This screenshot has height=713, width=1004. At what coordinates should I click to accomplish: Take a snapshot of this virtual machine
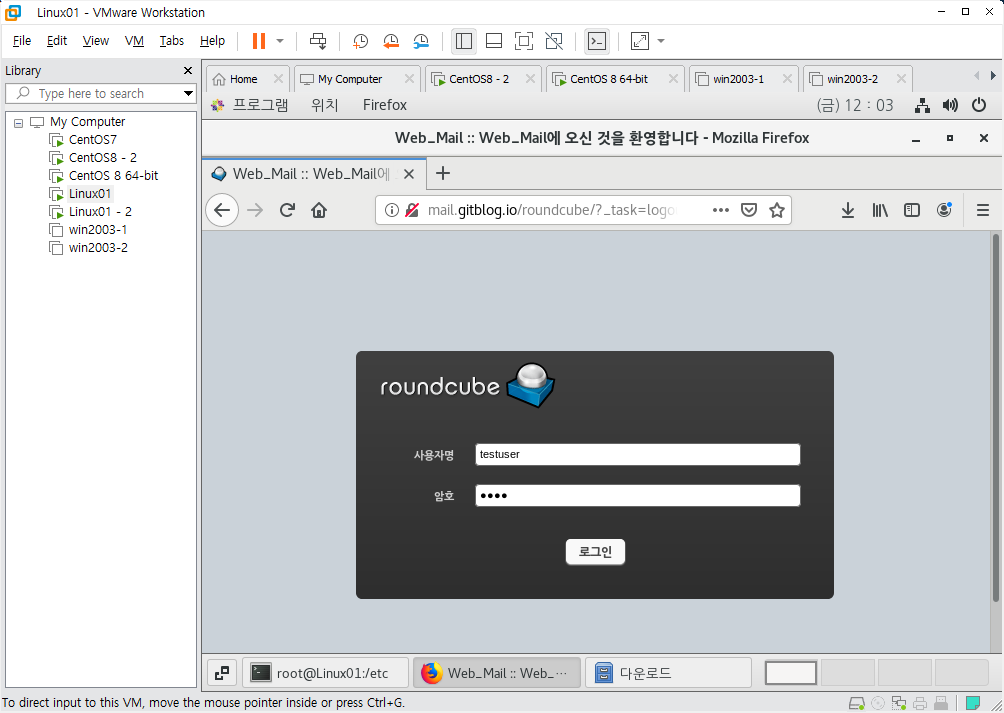(360, 41)
